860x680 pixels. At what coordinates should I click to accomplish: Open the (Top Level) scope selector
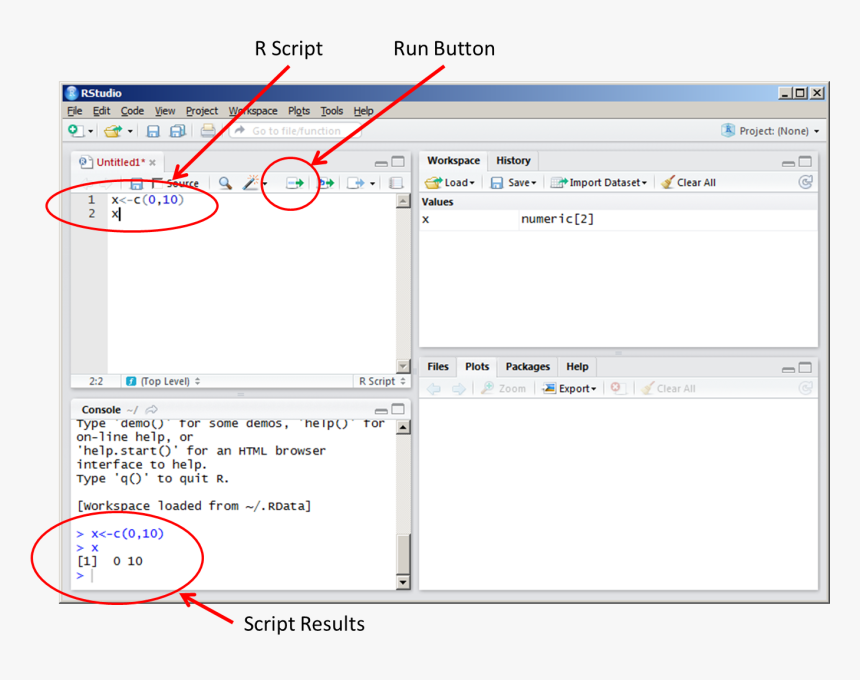pyautogui.click(x=163, y=381)
